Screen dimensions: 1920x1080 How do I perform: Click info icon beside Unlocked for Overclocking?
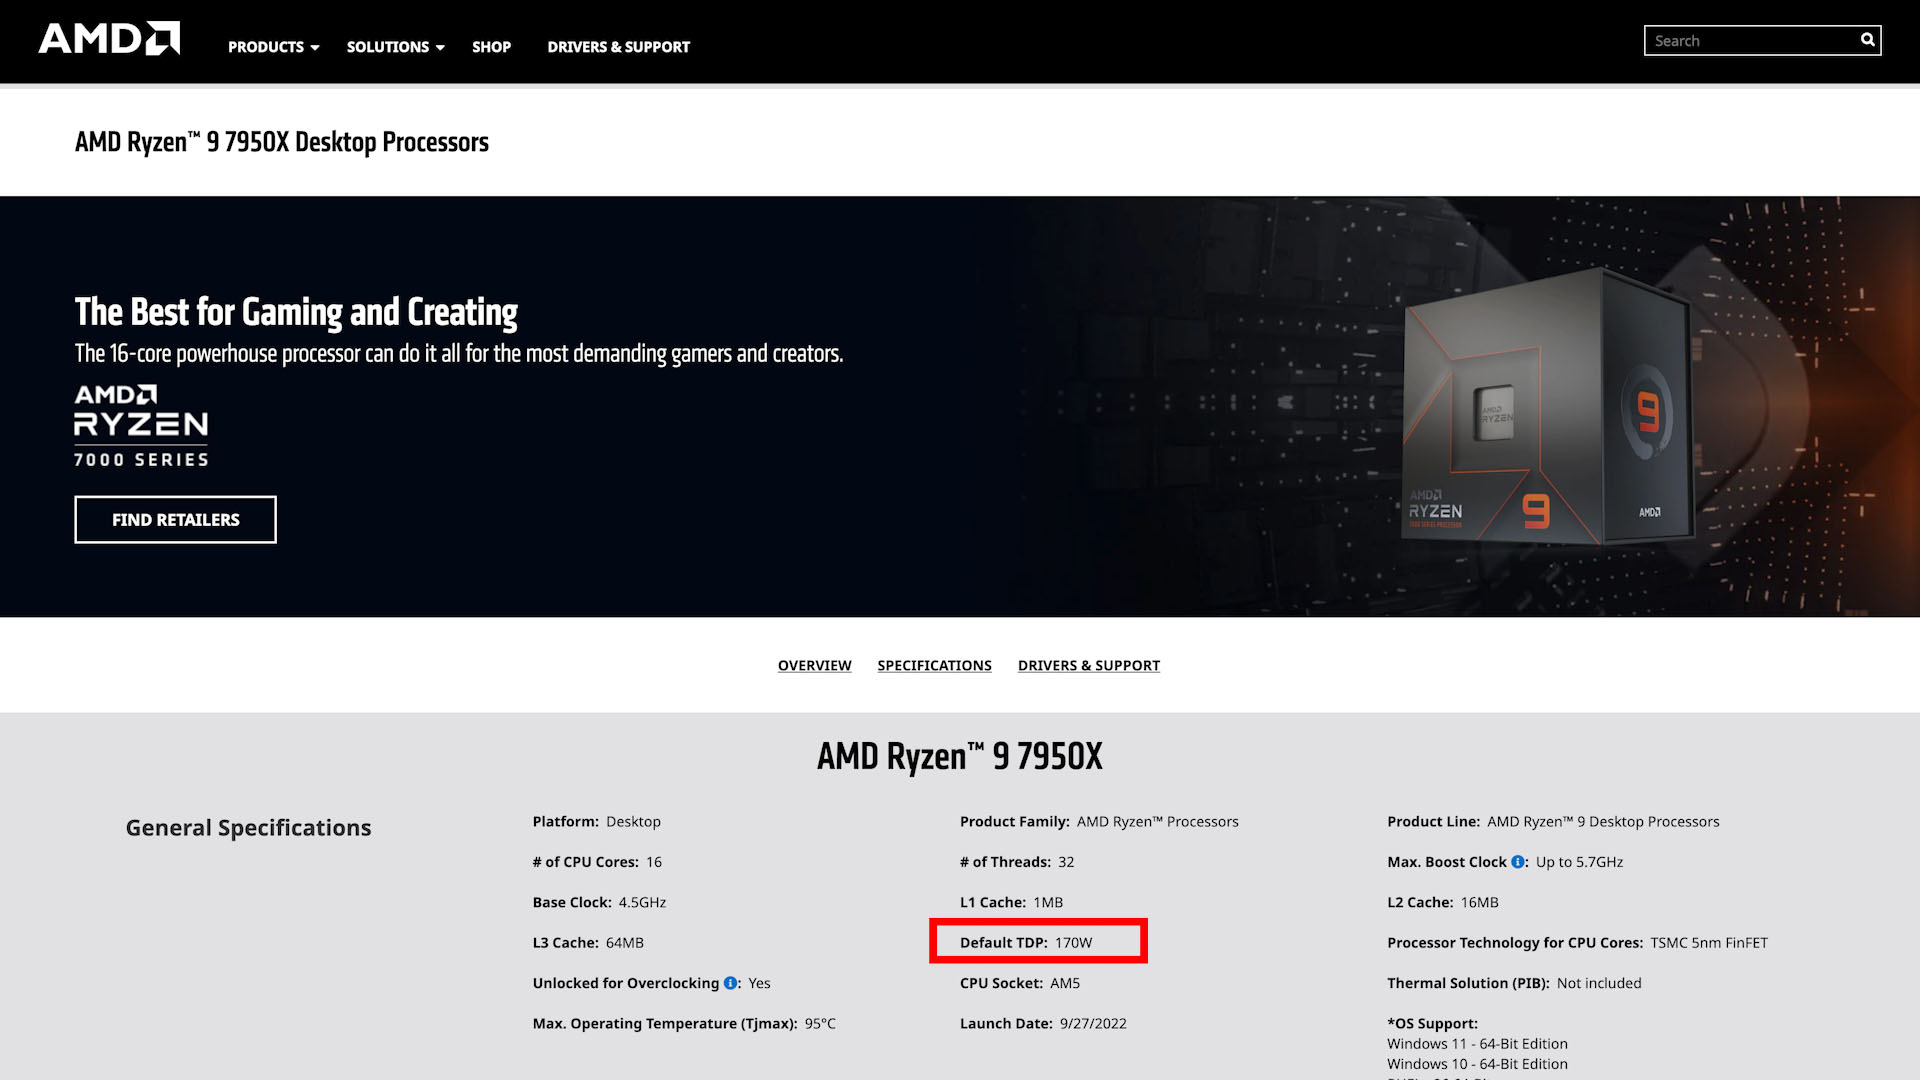(730, 983)
